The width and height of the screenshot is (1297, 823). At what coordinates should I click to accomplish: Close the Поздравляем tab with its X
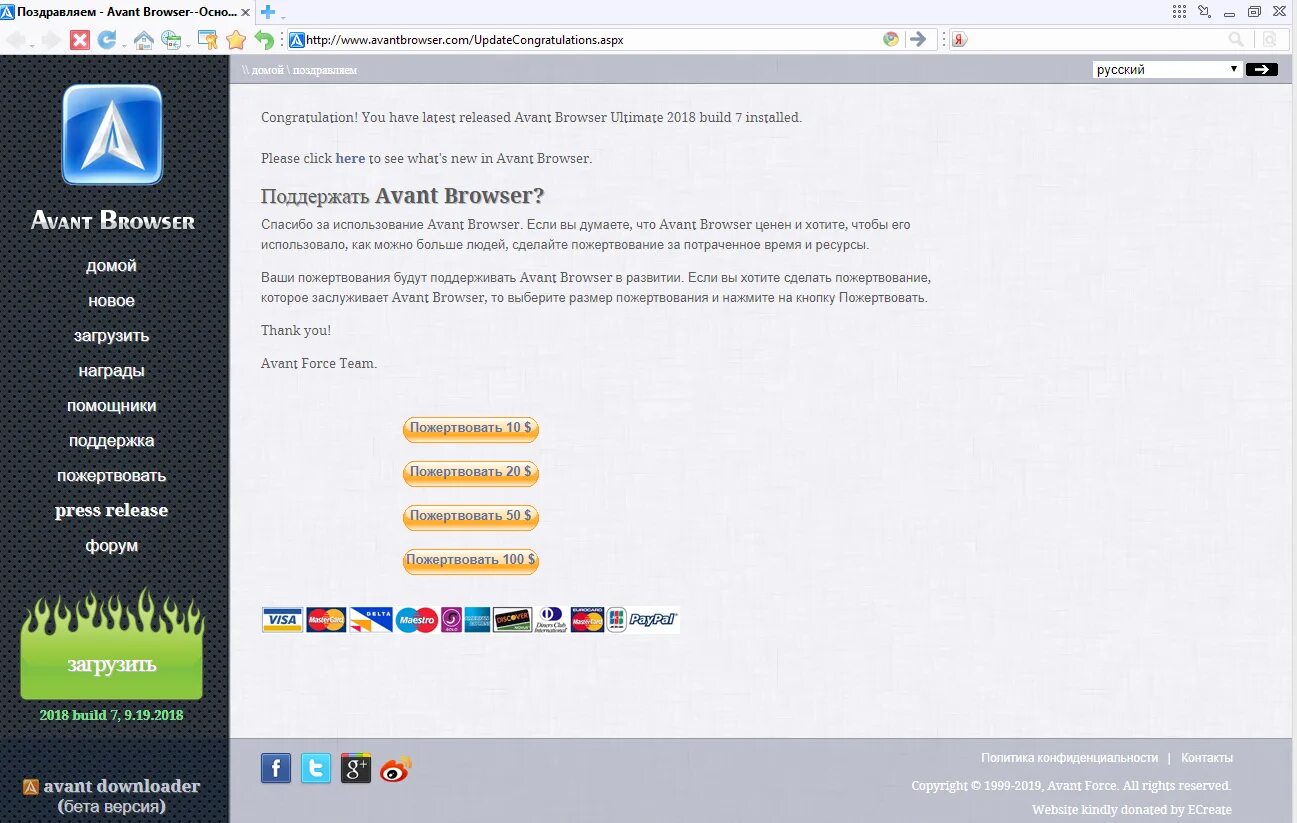tap(247, 12)
